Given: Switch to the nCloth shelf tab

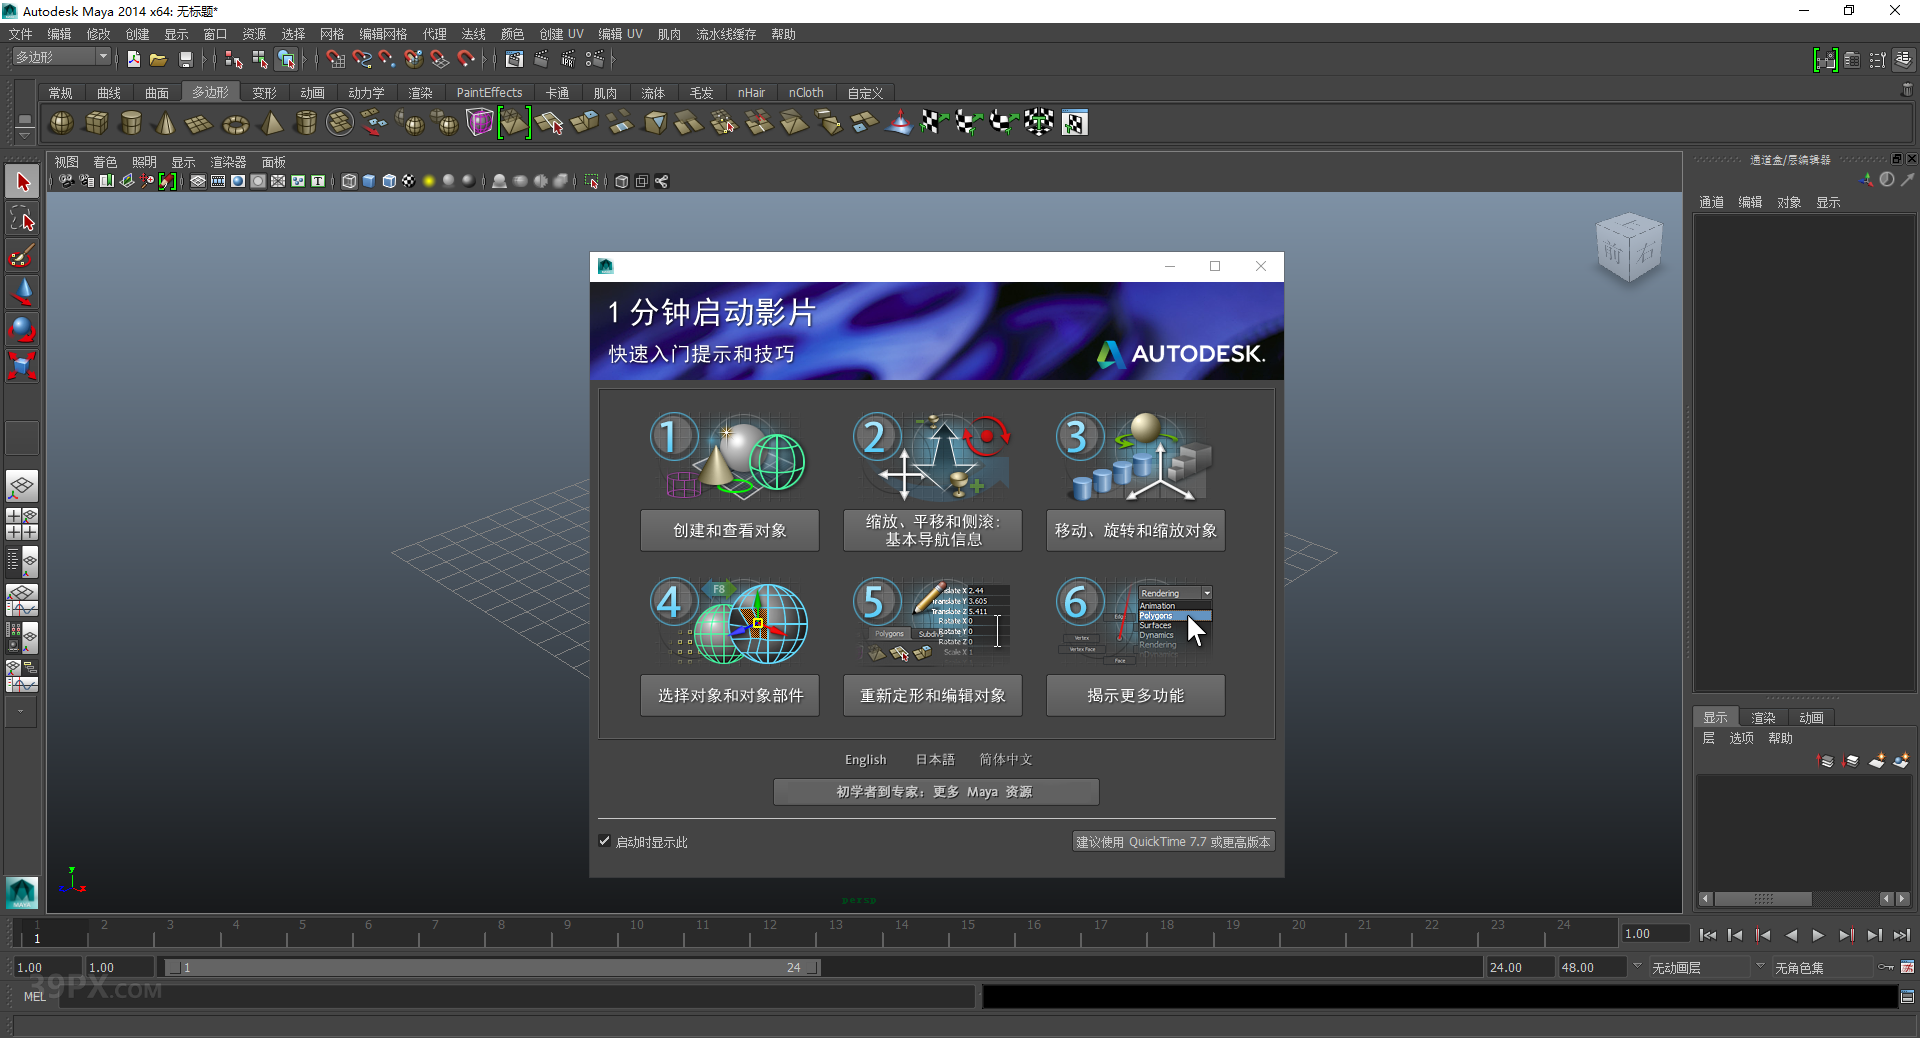Looking at the screenshot, I should (807, 92).
